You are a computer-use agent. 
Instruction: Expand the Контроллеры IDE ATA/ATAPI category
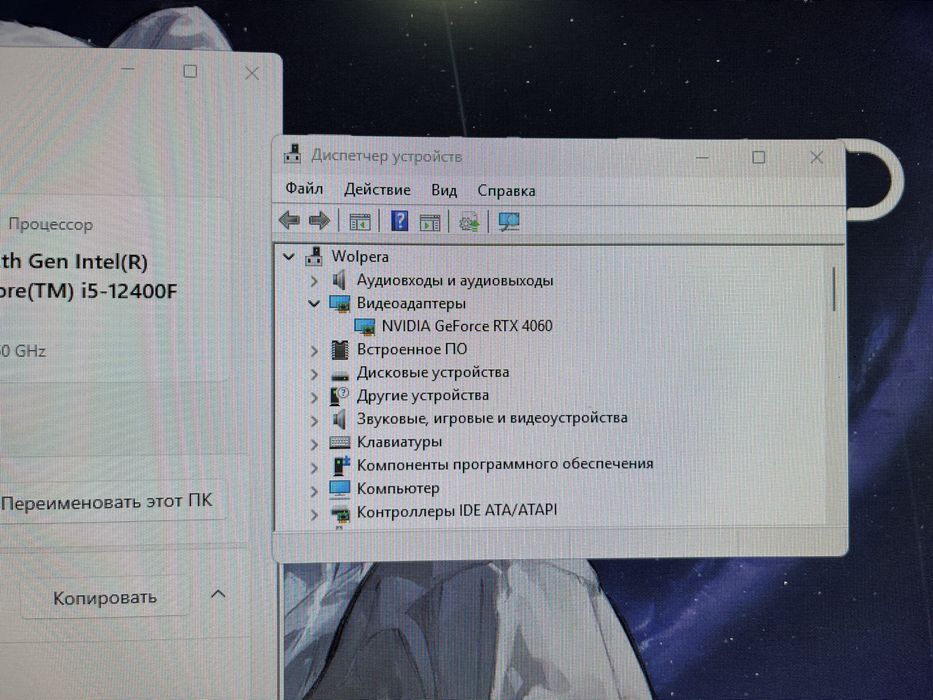click(314, 515)
